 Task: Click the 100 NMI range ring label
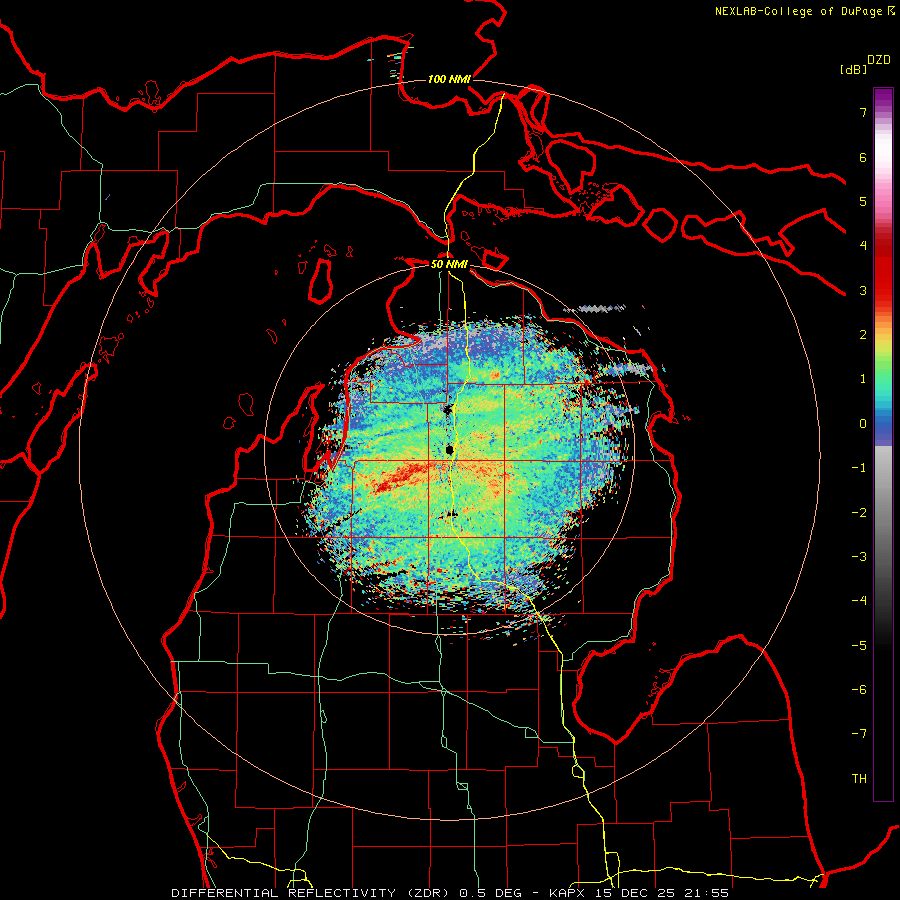pos(449,79)
